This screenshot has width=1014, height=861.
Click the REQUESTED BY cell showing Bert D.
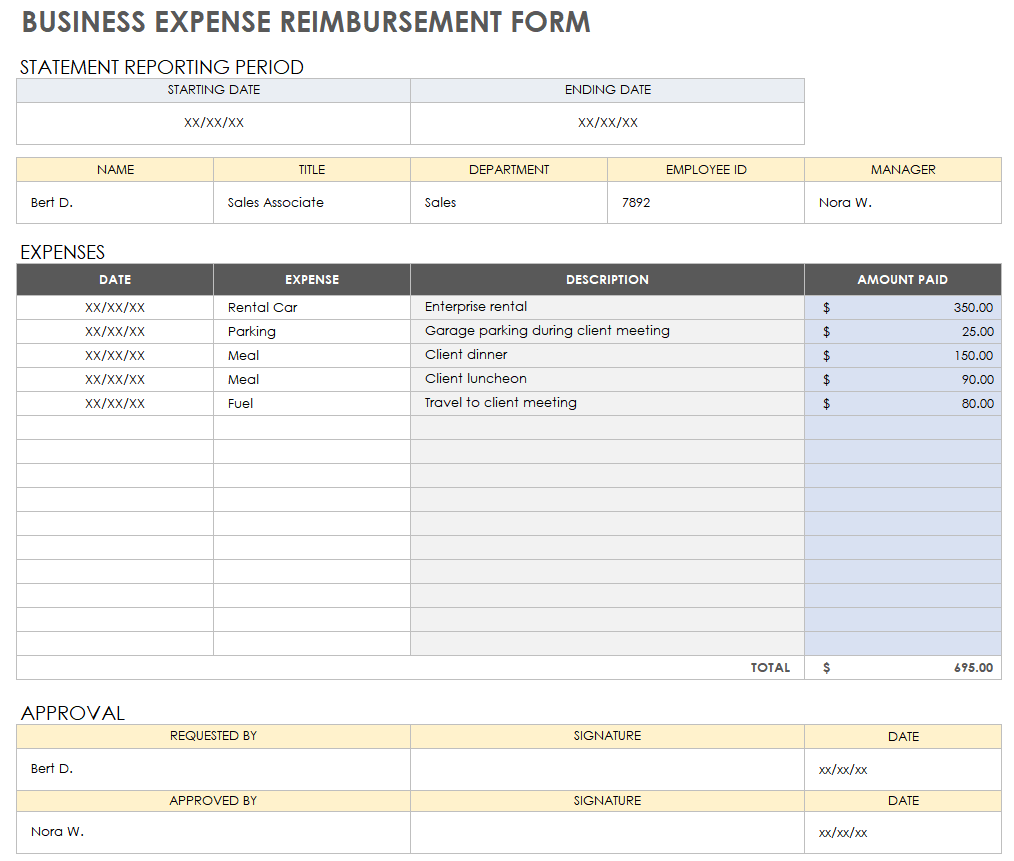point(213,769)
